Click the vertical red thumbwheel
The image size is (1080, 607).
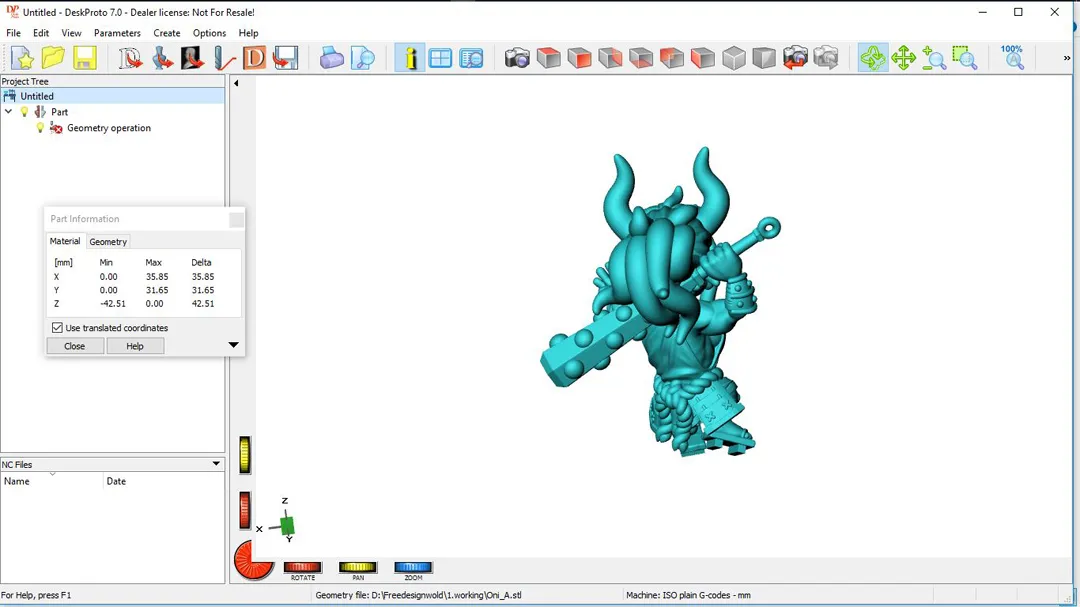point(245,511)
